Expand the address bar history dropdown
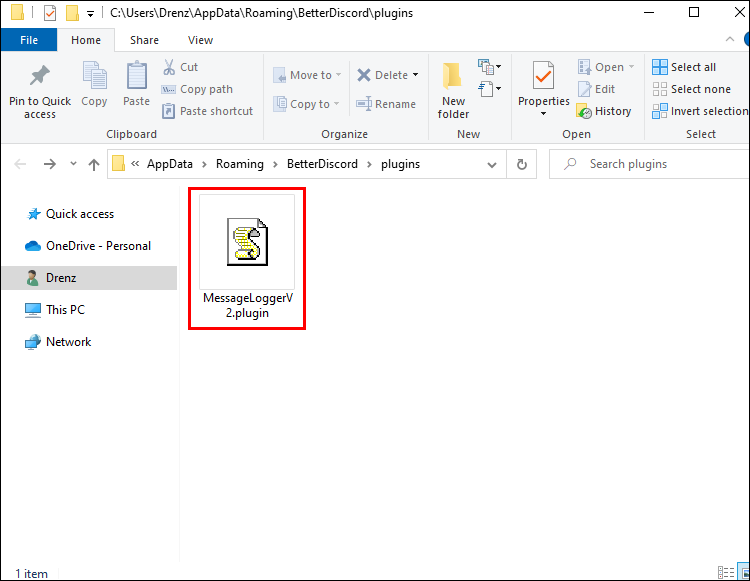 coord(492,164)
